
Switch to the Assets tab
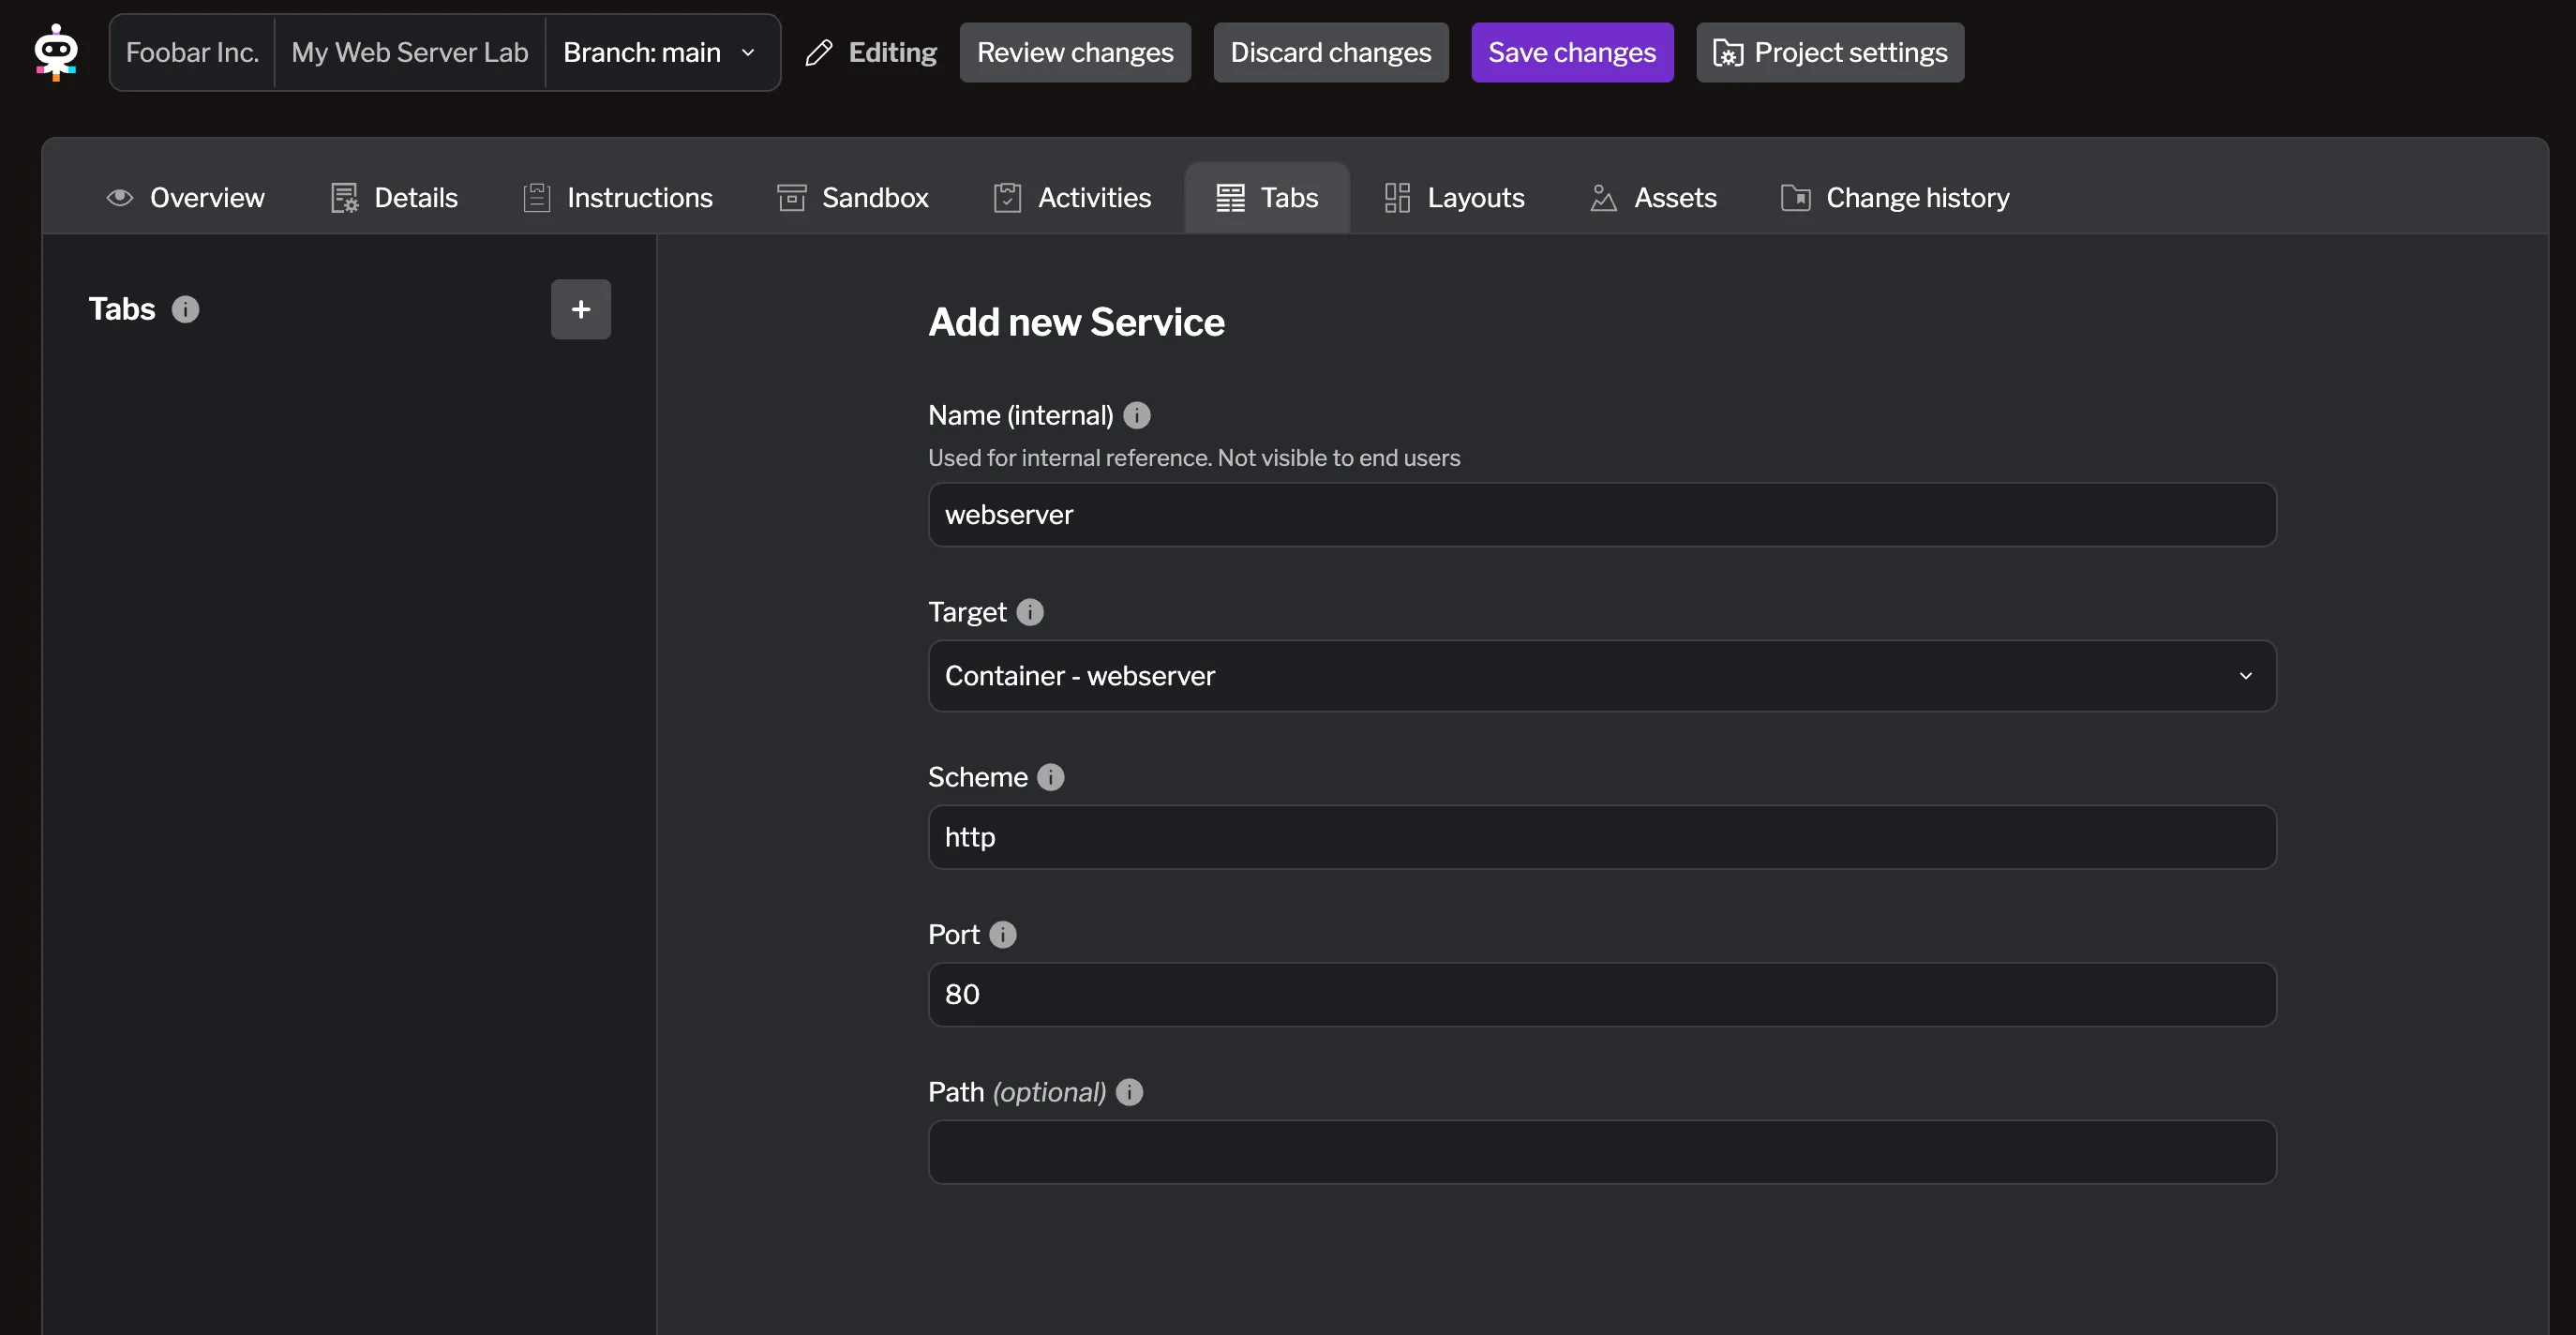pyautogui.click(x=1652, y=197)
